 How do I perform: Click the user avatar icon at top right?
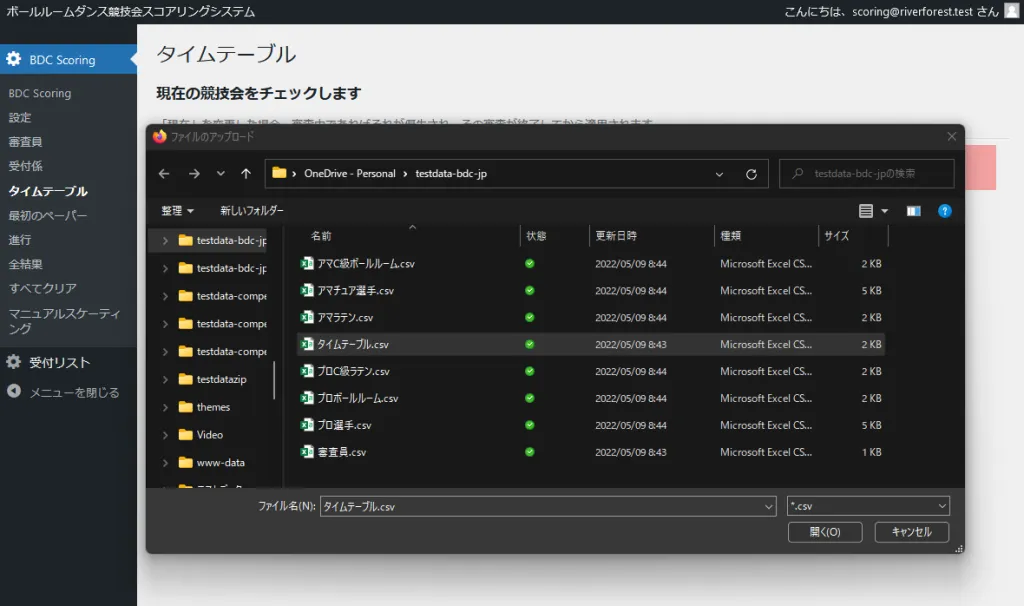coord(1012,11)
